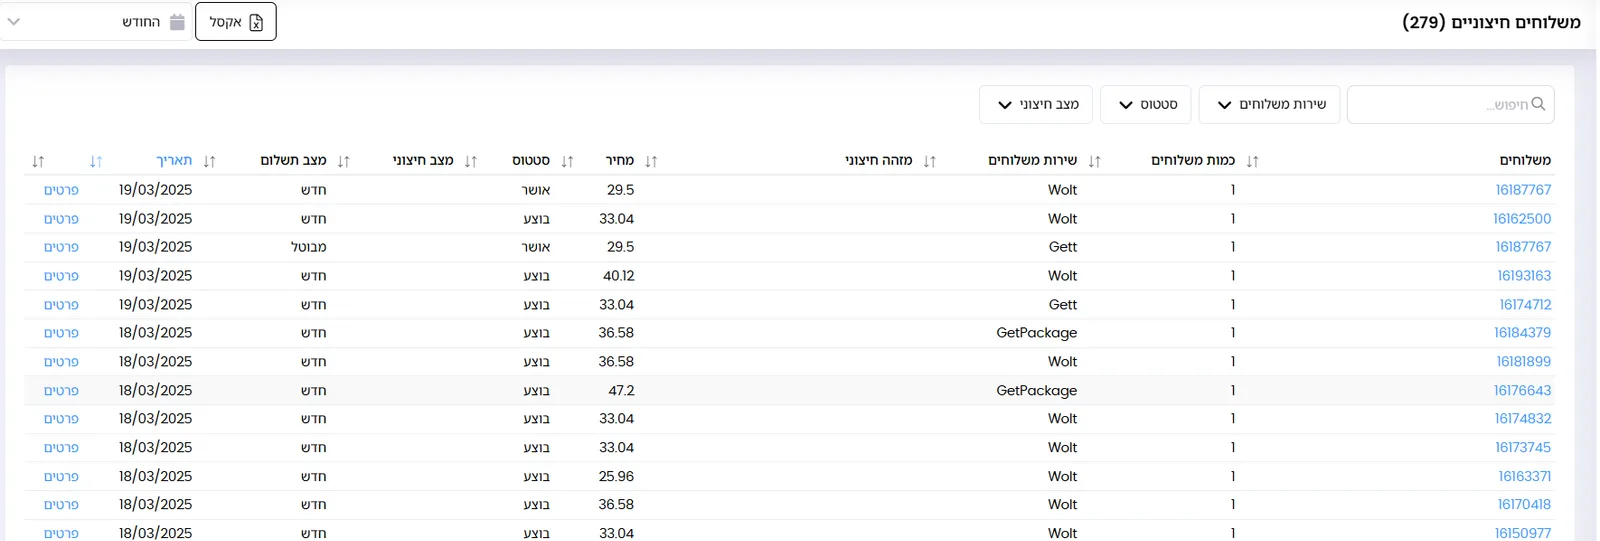
Task: Open shipment link 16162500
Action: [x=1522, y=219]
